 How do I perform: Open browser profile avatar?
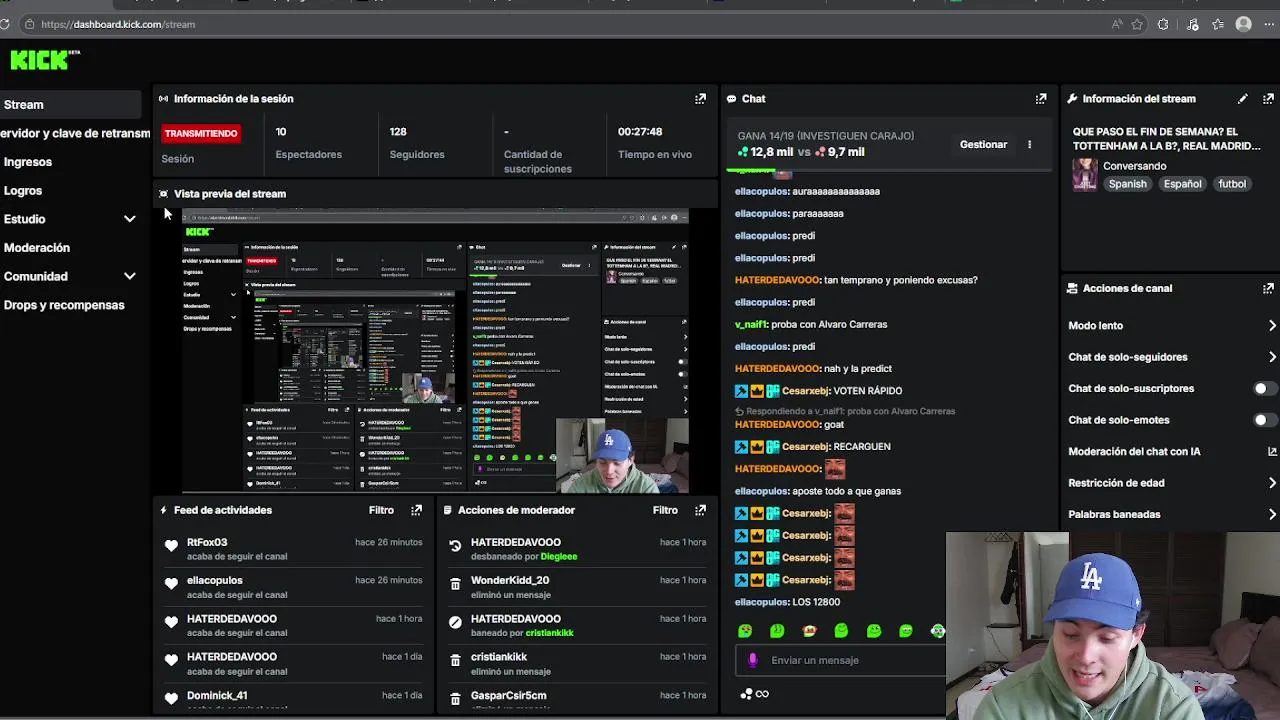tap(1244, 24)
